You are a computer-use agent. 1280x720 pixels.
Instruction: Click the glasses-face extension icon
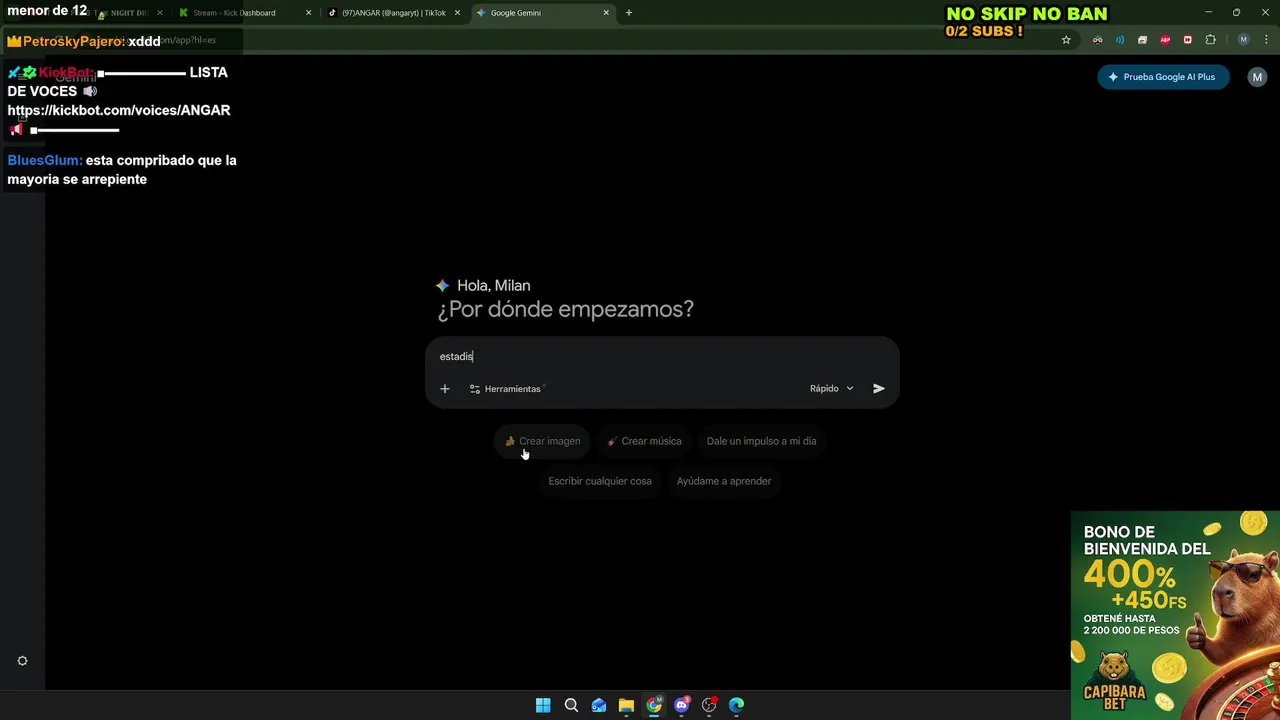tap(1098, 40)
